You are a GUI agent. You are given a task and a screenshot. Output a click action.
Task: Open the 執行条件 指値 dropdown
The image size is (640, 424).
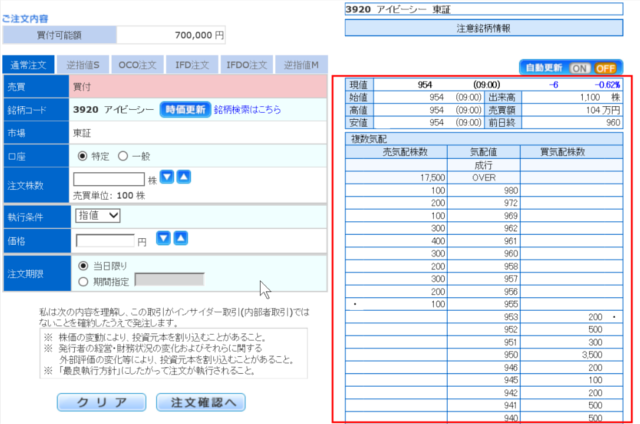tap(98, 215)
